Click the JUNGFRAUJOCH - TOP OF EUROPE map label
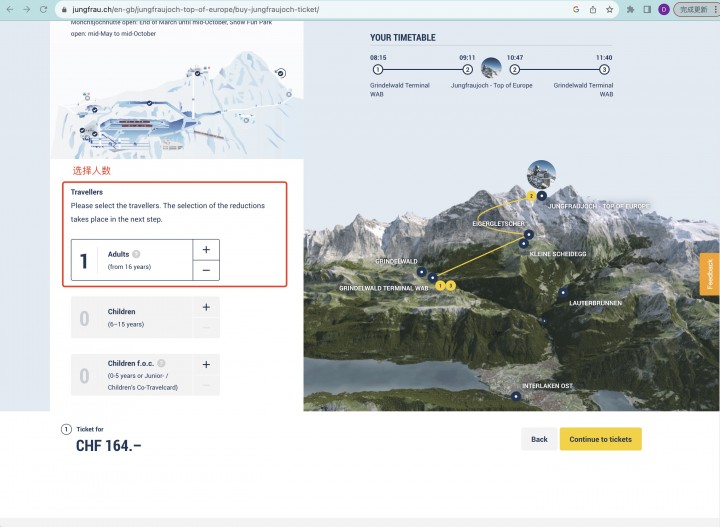The height and width of the screenshot is (527, 720). (599, 206)
